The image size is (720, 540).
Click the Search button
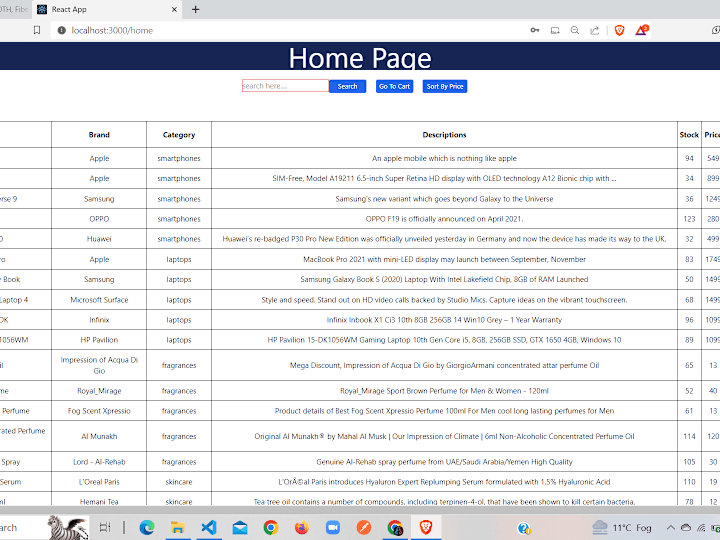pos(348,86)
